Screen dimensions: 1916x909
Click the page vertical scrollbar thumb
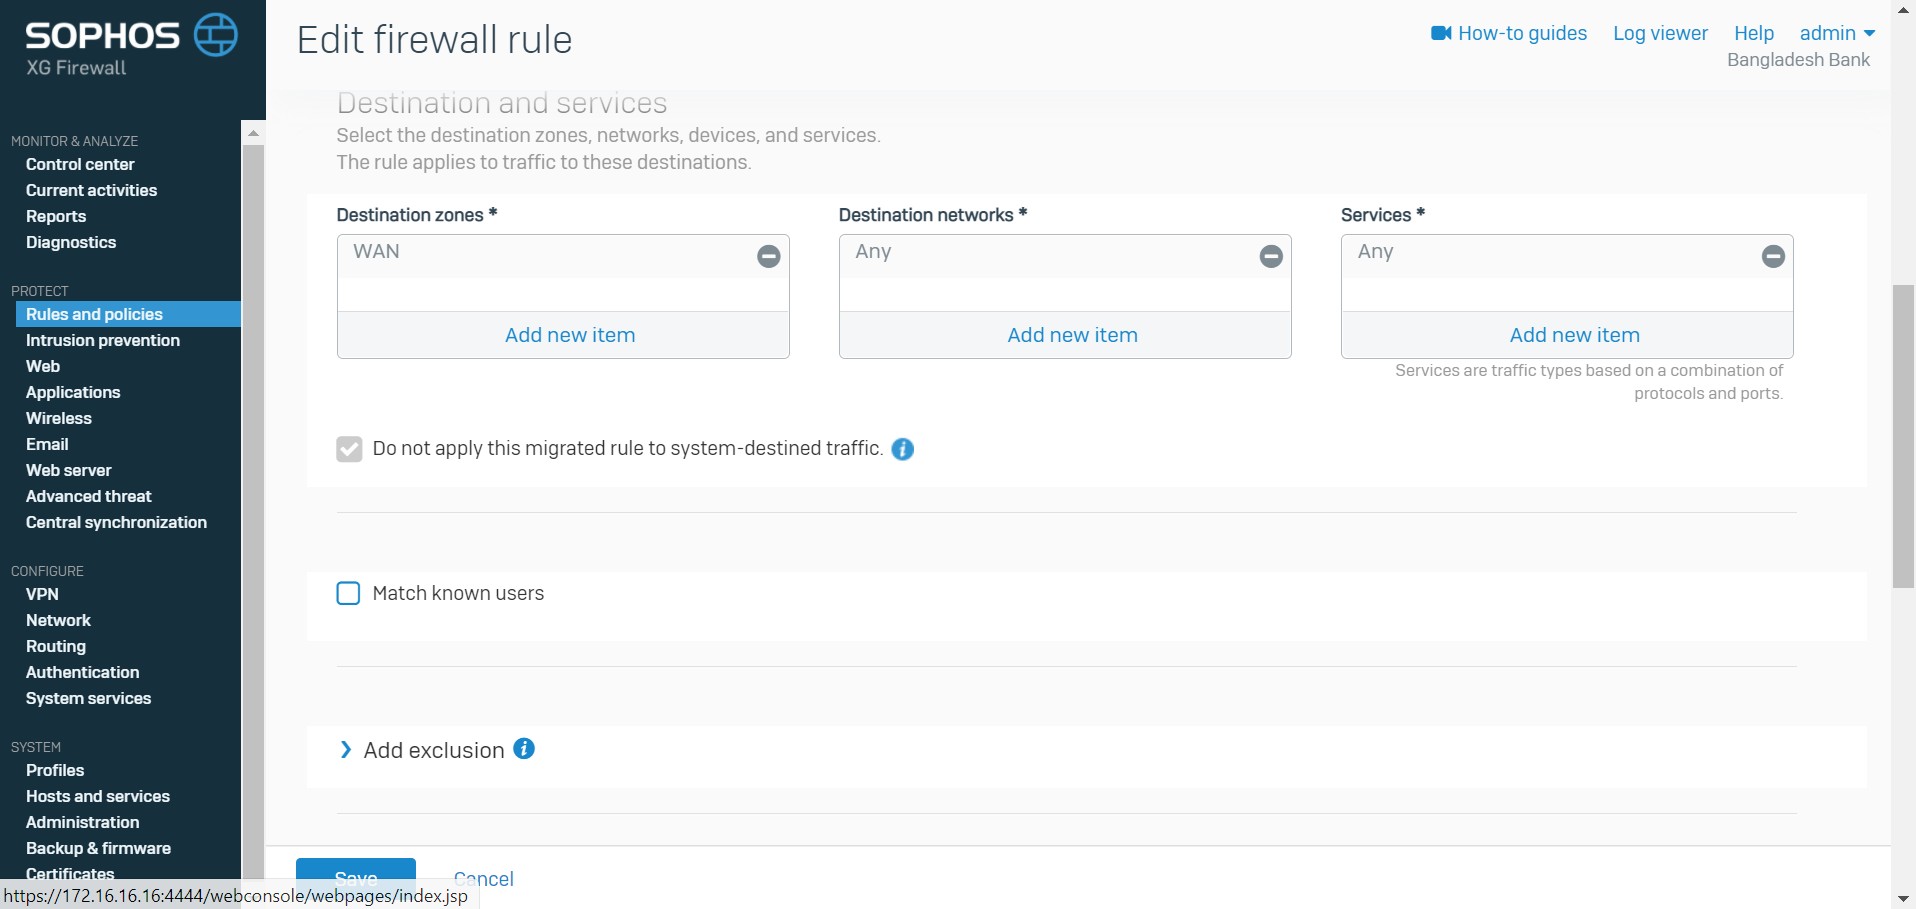1902,436
